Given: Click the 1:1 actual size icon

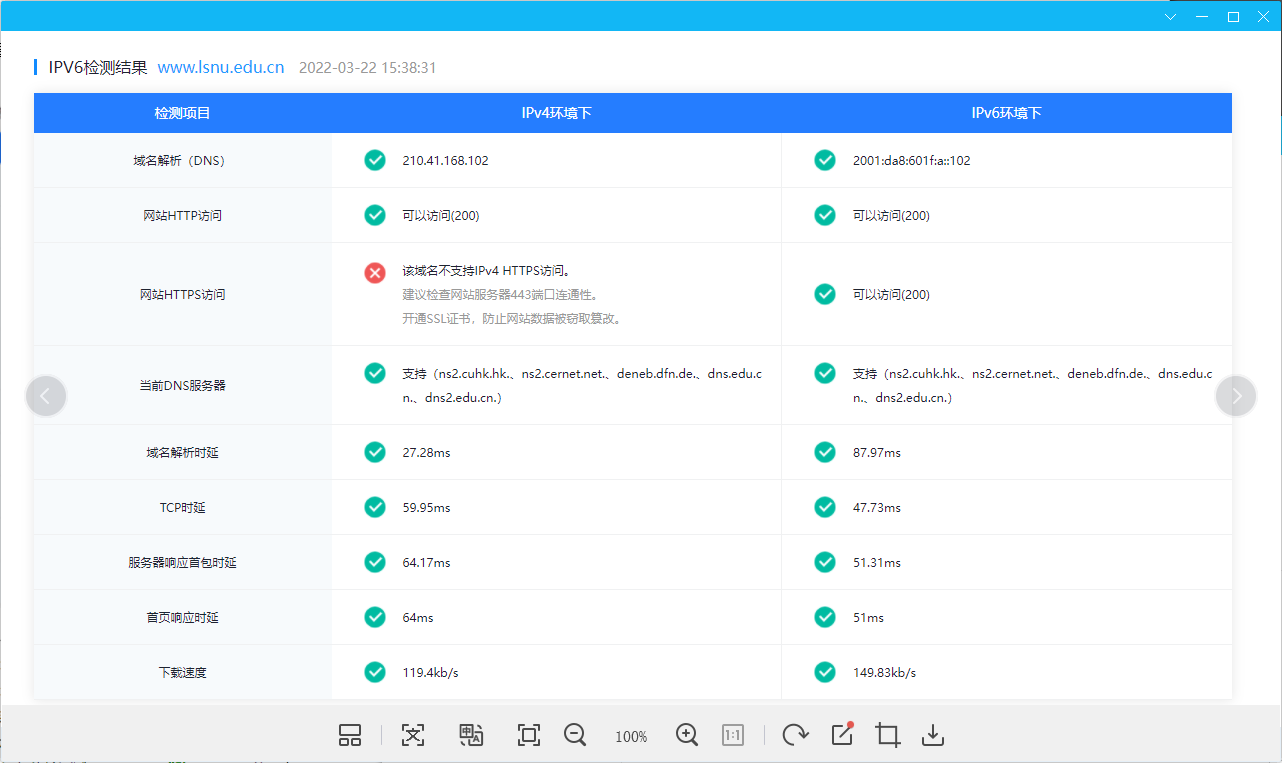Looking at the screenshot, I should [733, 736].
